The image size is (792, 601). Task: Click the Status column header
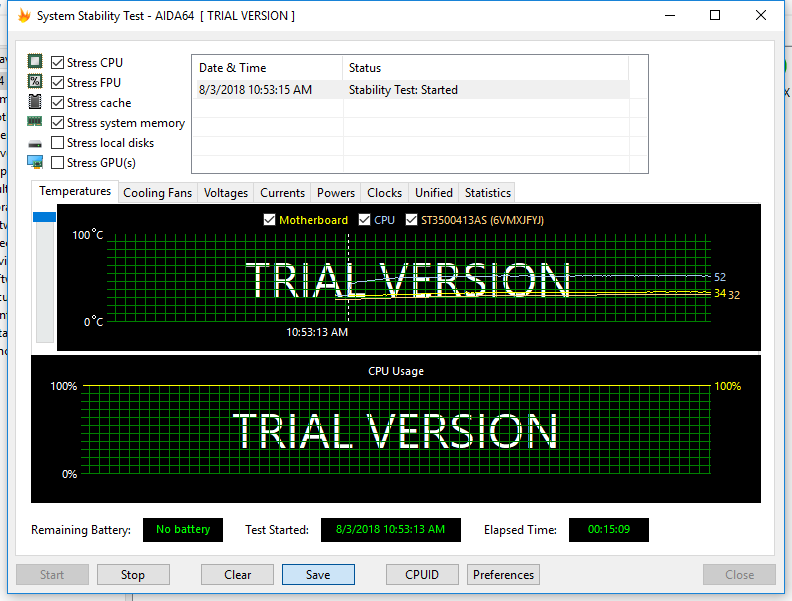[x=486, y=68]
